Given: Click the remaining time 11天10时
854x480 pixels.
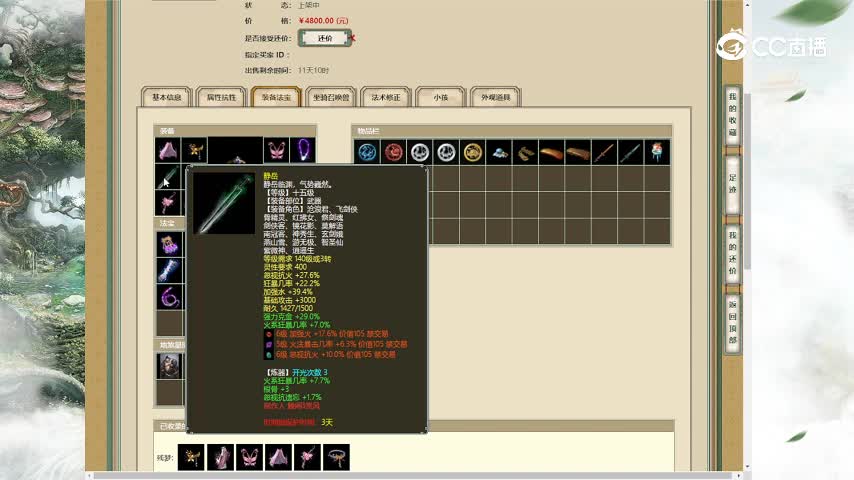Looking at the screenshot, I should coord(313,70).
